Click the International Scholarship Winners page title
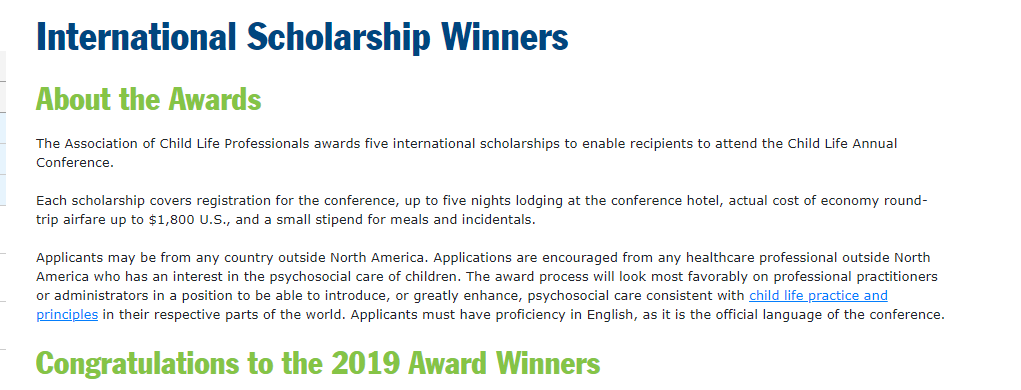This screenshot has height=390, width=1021. pyautogui.click(x=302, y=37)
